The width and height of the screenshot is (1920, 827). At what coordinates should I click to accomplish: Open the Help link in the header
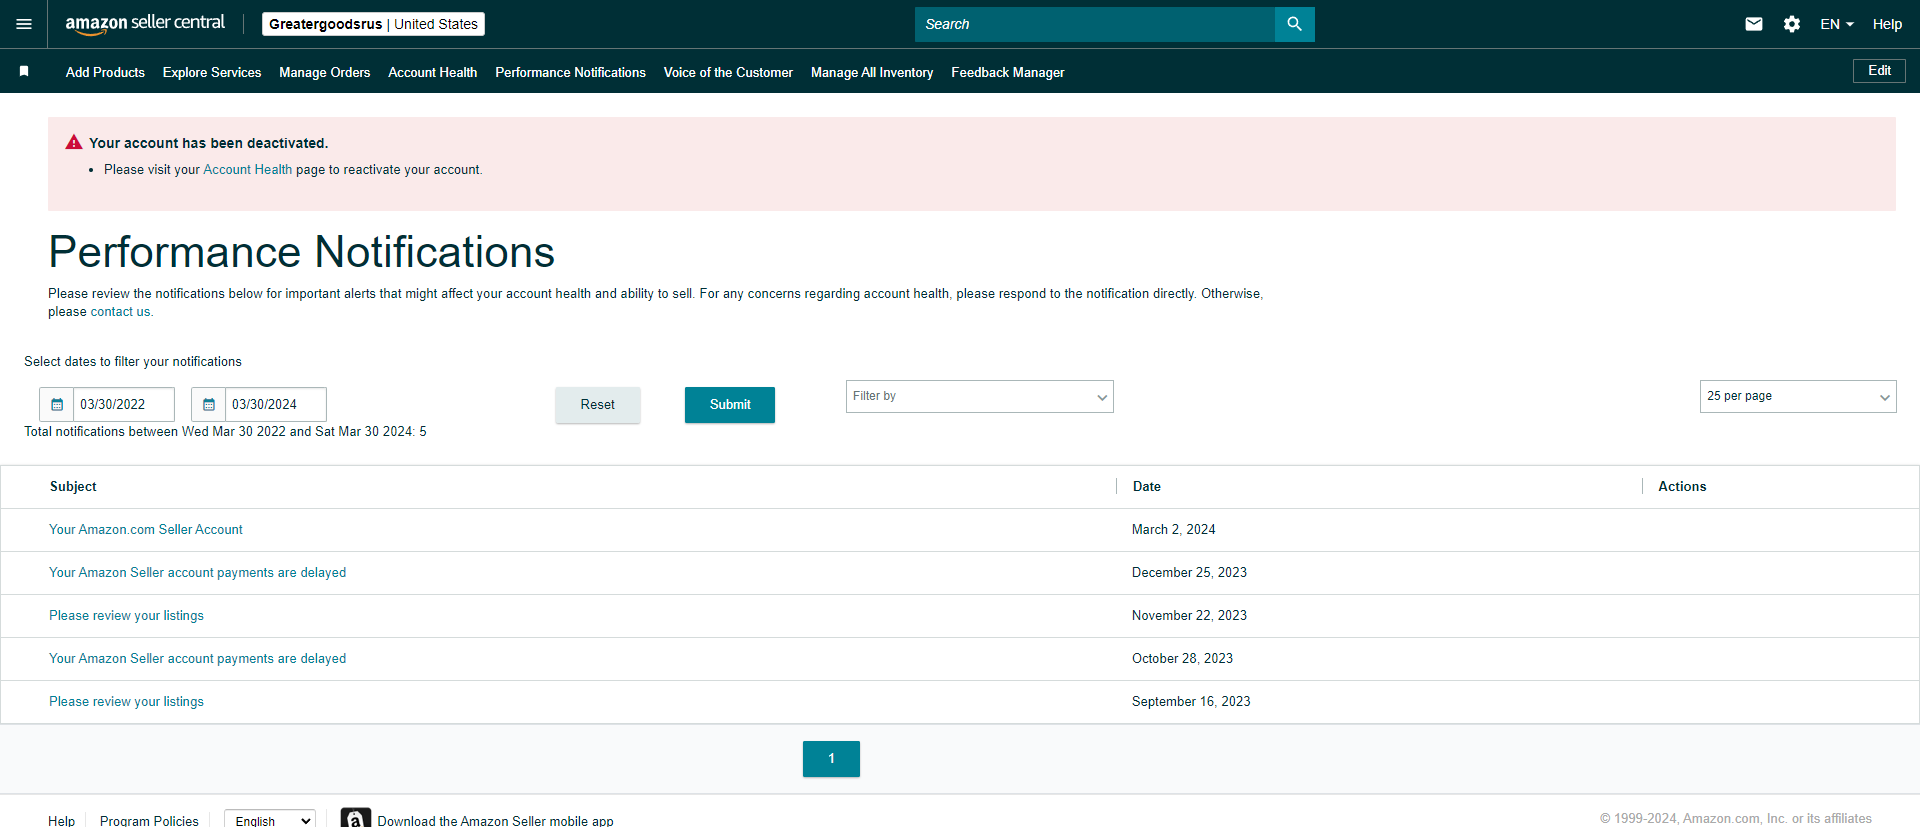[x=1887, y=24]
